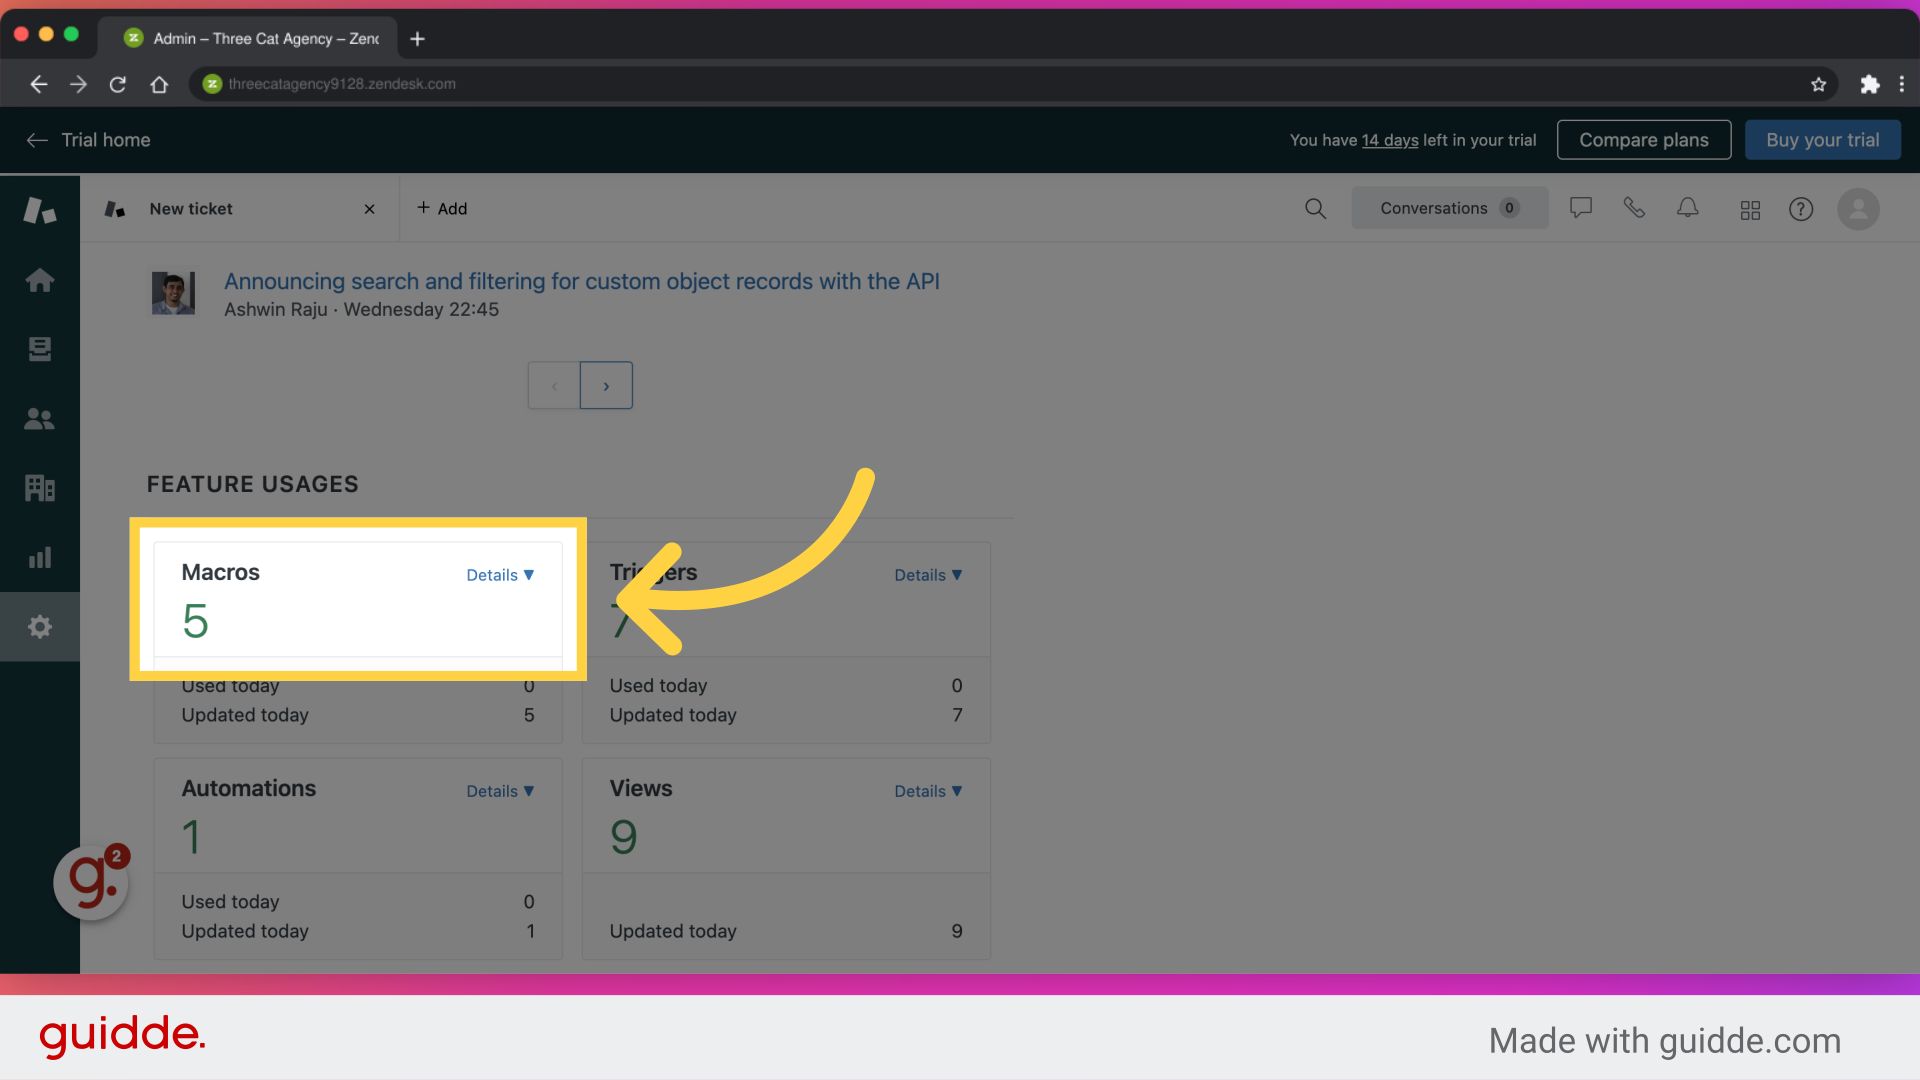Viewport: 1920px width, 1080px height.
Task: Open the chat conversations icon
Action: (x=1581, y=208)
